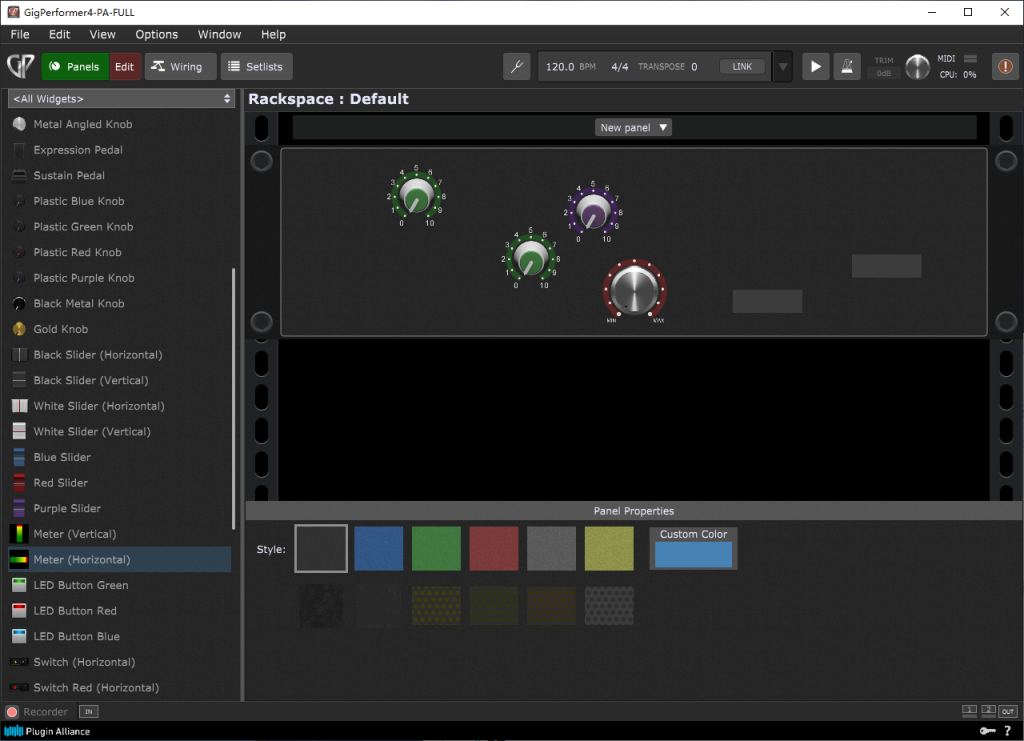
Task: Select the Red Slider widget
Action: tap(121, 482)
